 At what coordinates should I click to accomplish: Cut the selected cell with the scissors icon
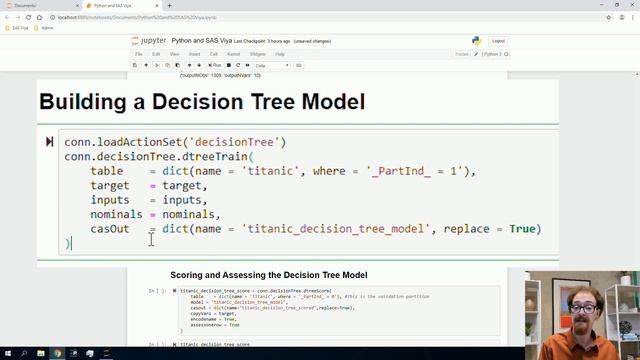click(157, 65)
